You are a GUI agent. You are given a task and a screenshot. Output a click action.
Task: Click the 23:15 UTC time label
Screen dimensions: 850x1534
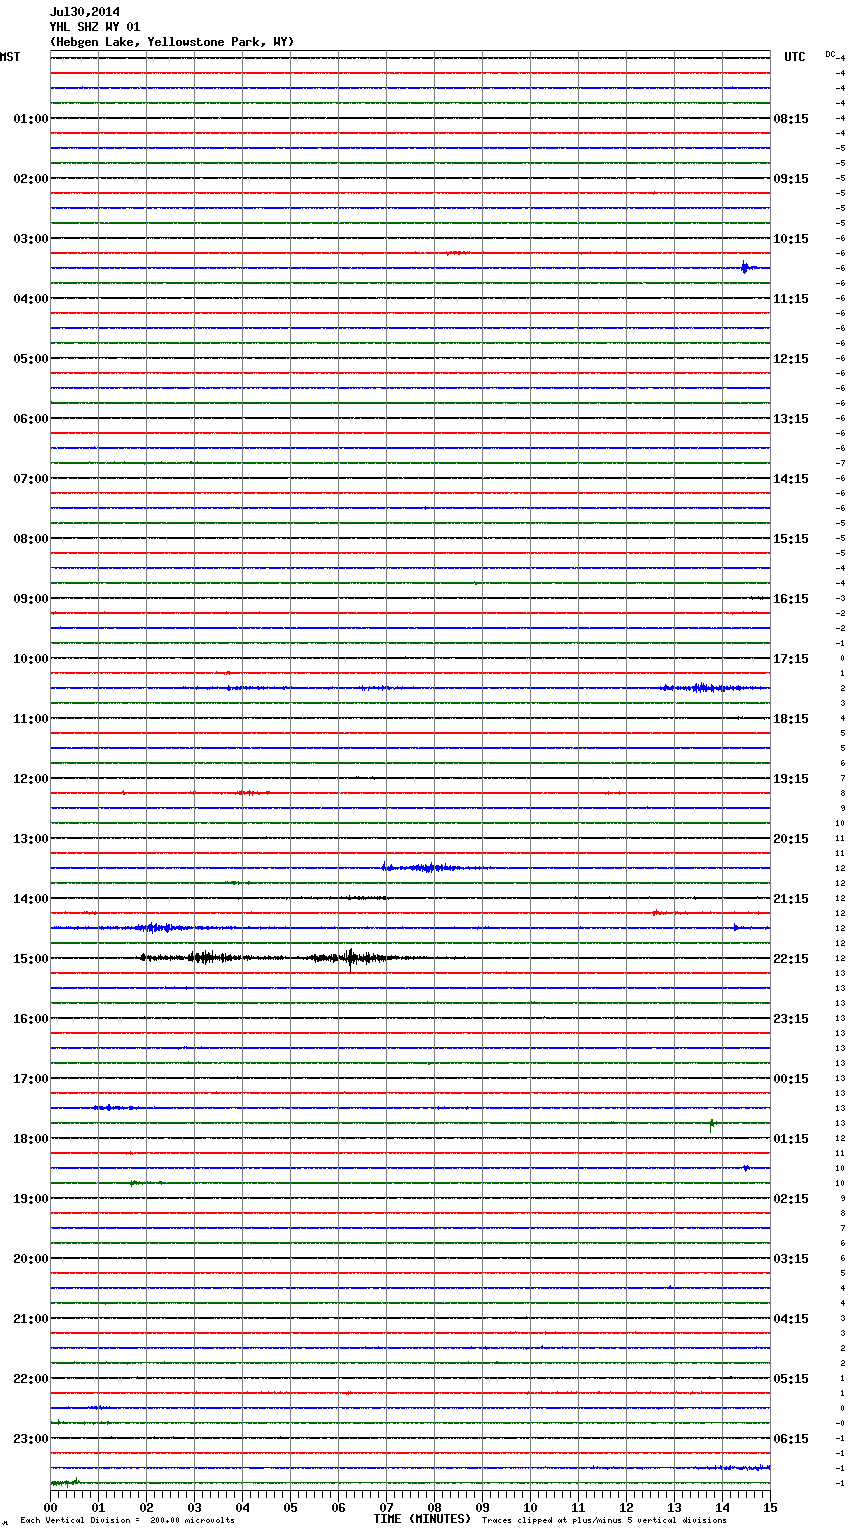791,1019
